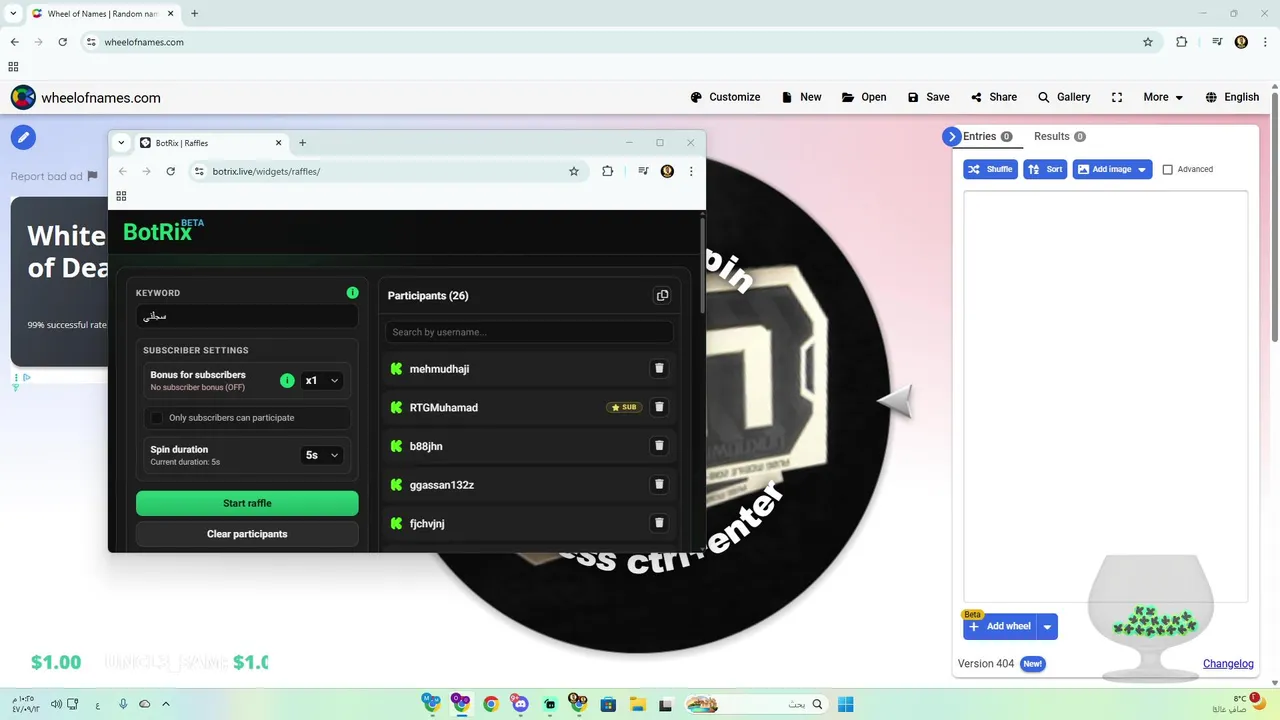Viewport: 1280px width, 720px height.
Task: Click the SUB badge next to RTGMuhamad
Action: point(624,407)
